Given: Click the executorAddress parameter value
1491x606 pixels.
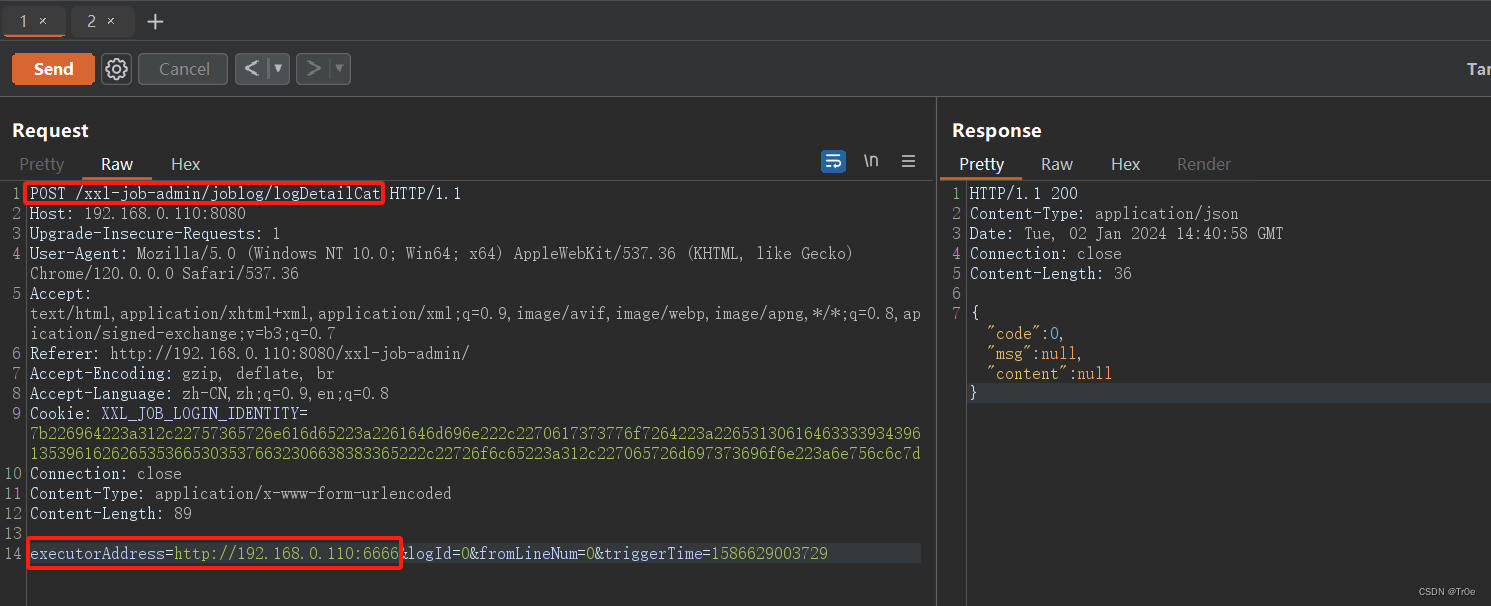Looking at the screenshot, I should point(287,553).
